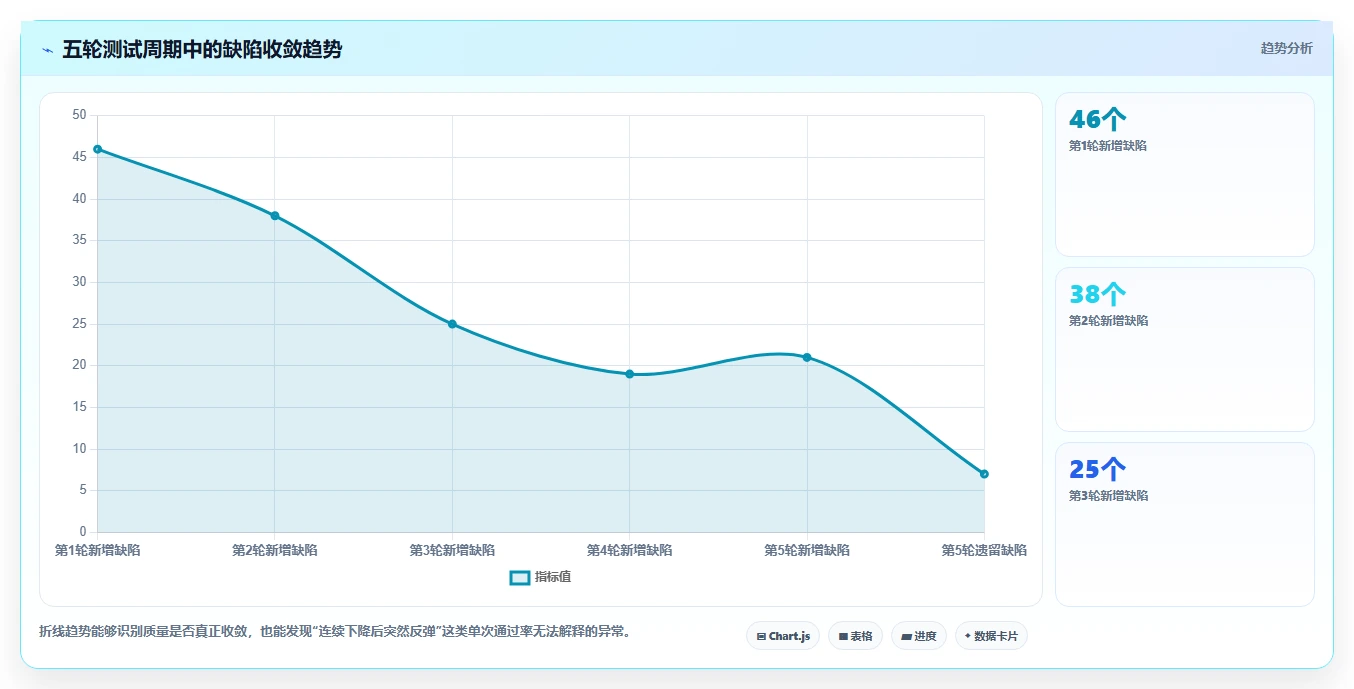Click the data point for 第2轮新增缺陷

[275, 216]
